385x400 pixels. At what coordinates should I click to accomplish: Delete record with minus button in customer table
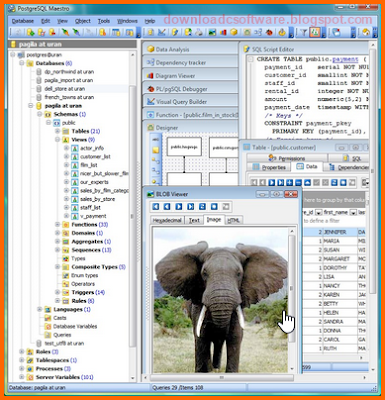click(298, 182)
